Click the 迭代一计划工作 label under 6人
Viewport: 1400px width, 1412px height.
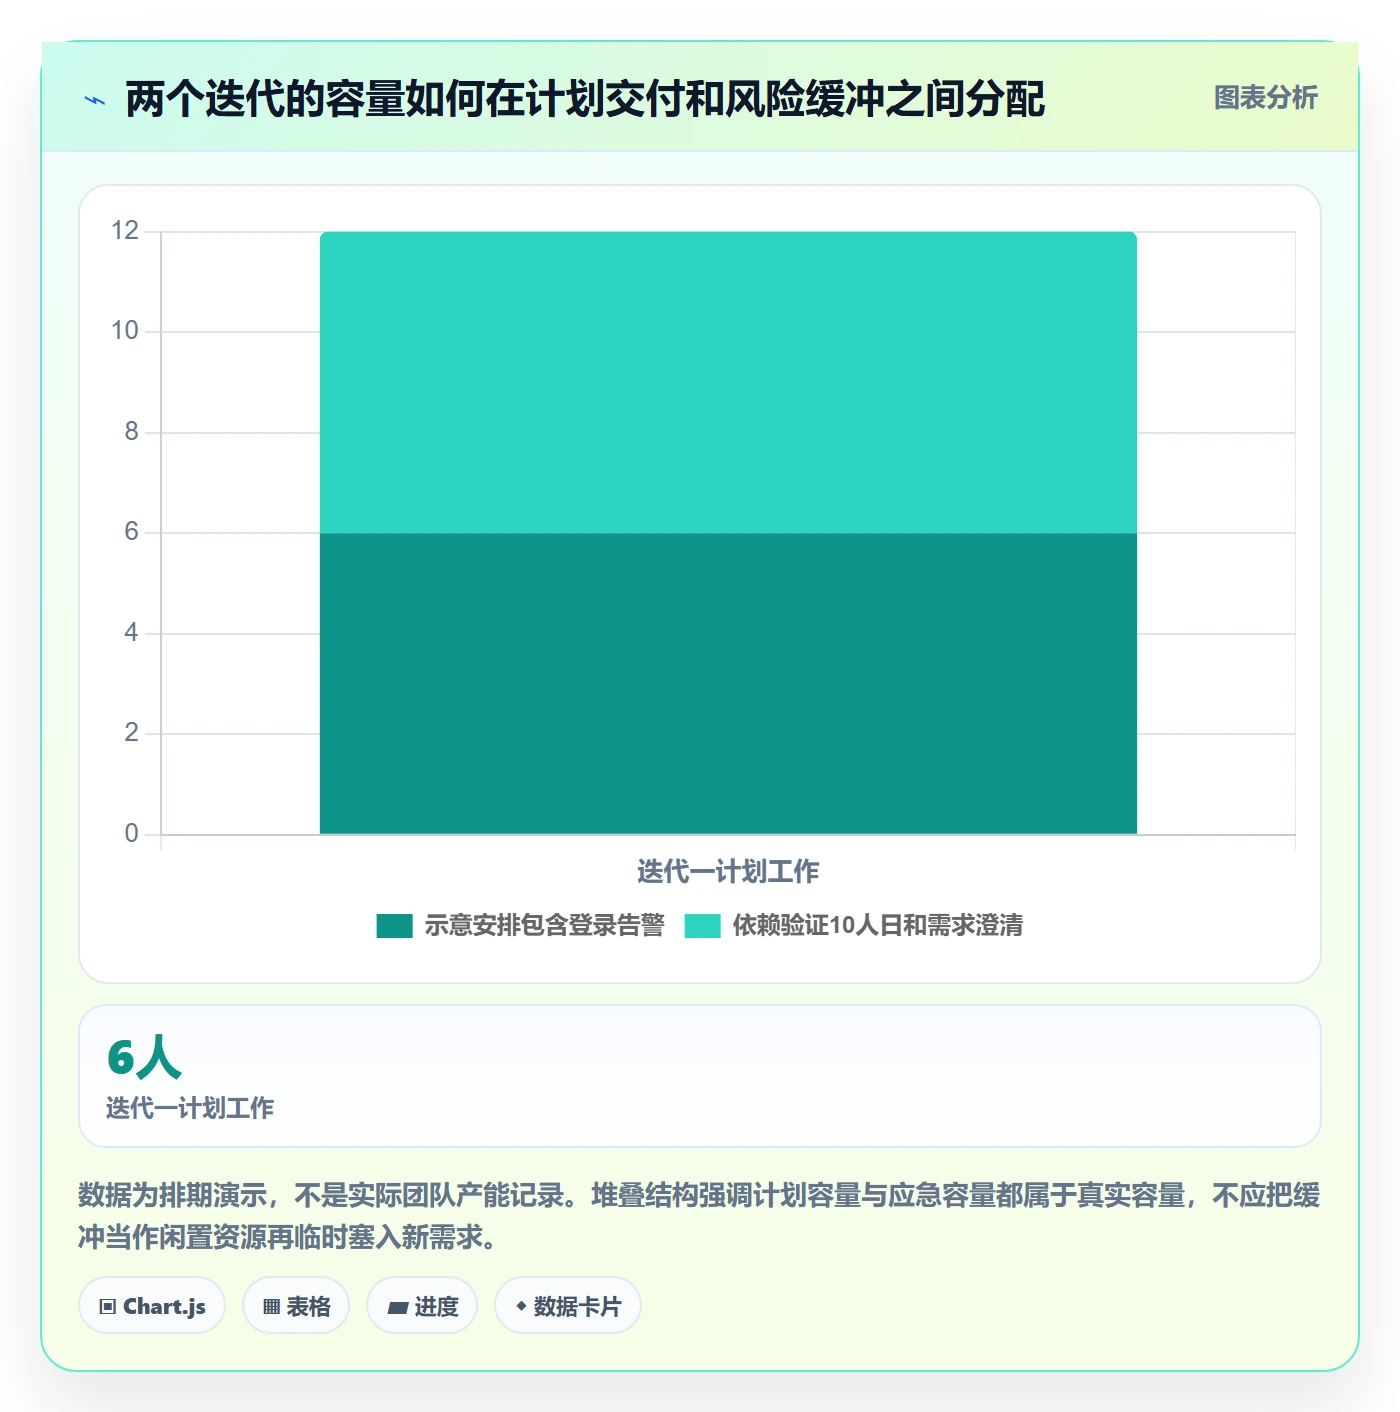tap(190, 1108)
